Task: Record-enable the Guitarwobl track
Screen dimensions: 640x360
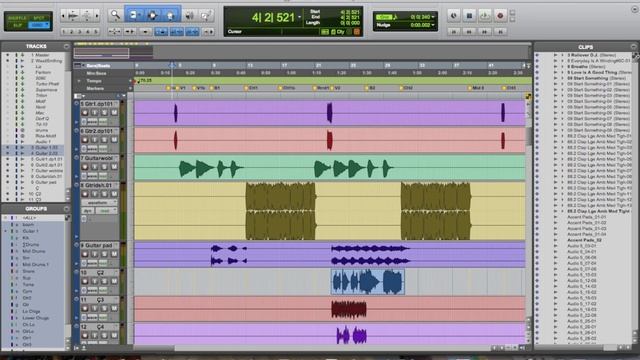Action: [x=85, y=167]
